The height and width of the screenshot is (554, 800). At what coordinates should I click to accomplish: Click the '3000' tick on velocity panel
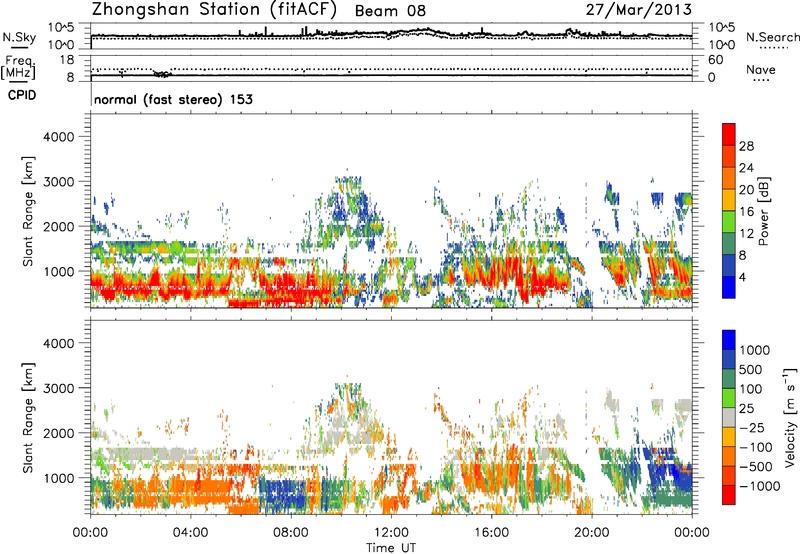coord(59,388)
